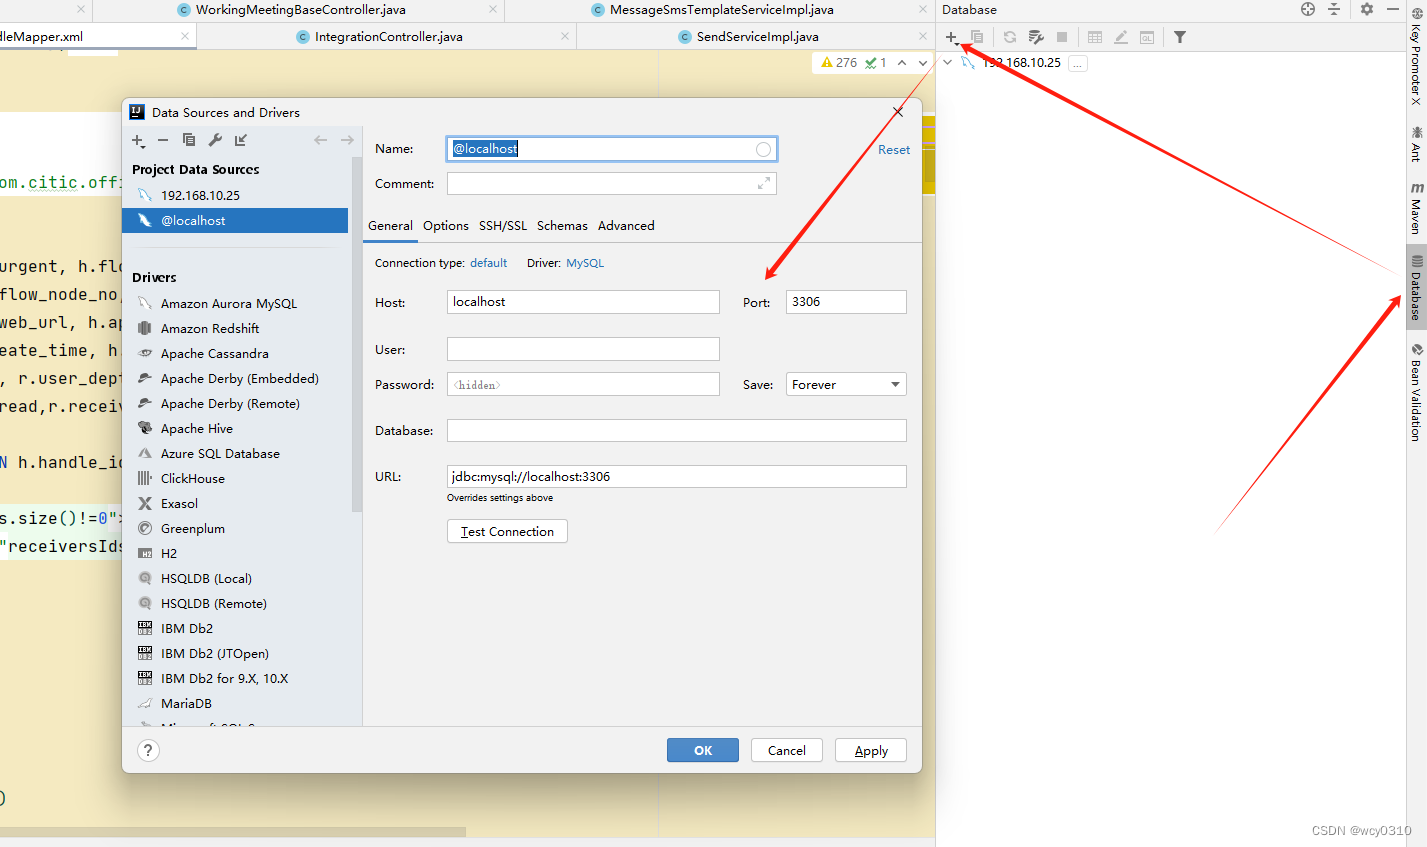Click the OK button
Image resolution: width=1427 pixels, height=847 pixels.
703,750
